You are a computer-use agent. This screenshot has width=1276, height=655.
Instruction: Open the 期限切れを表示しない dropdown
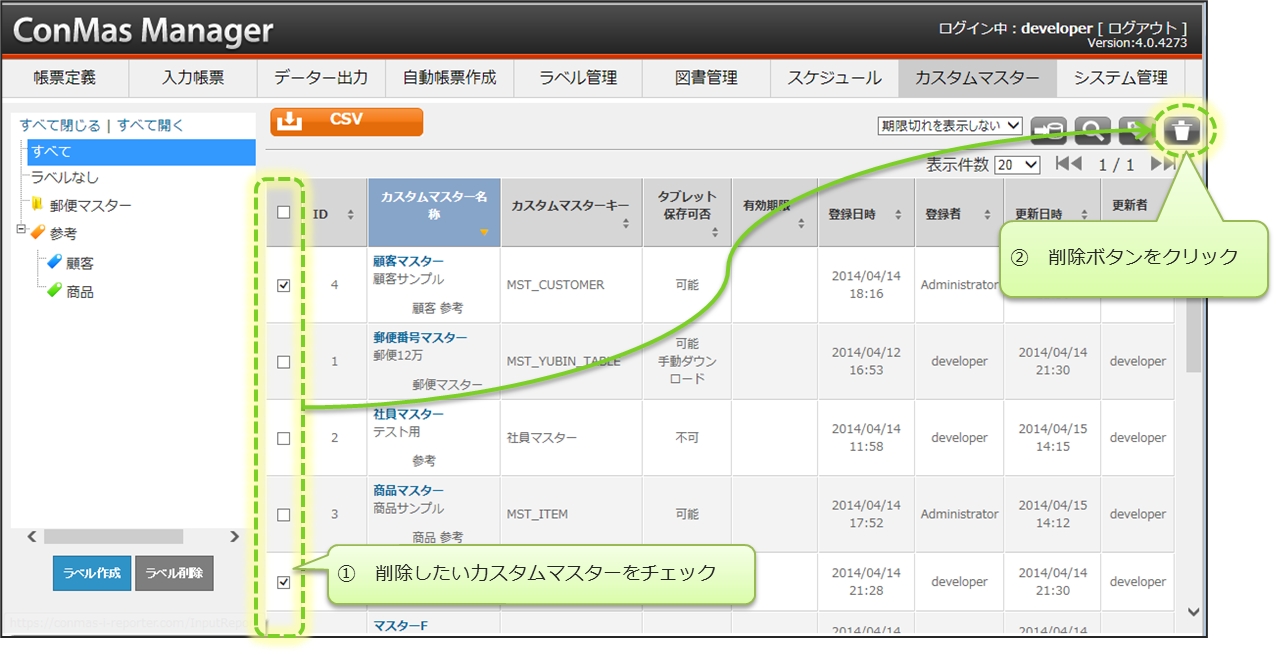coord(949,126)
